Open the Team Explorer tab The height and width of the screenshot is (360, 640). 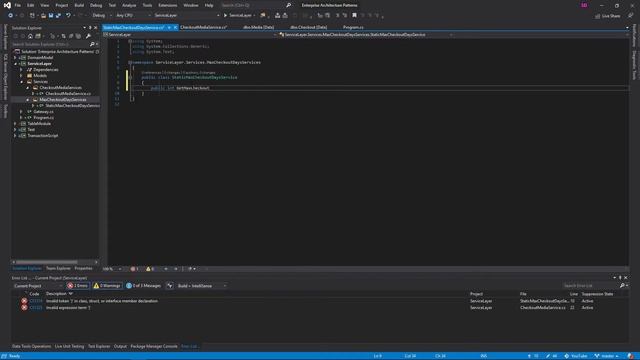(x=58, y=268)
